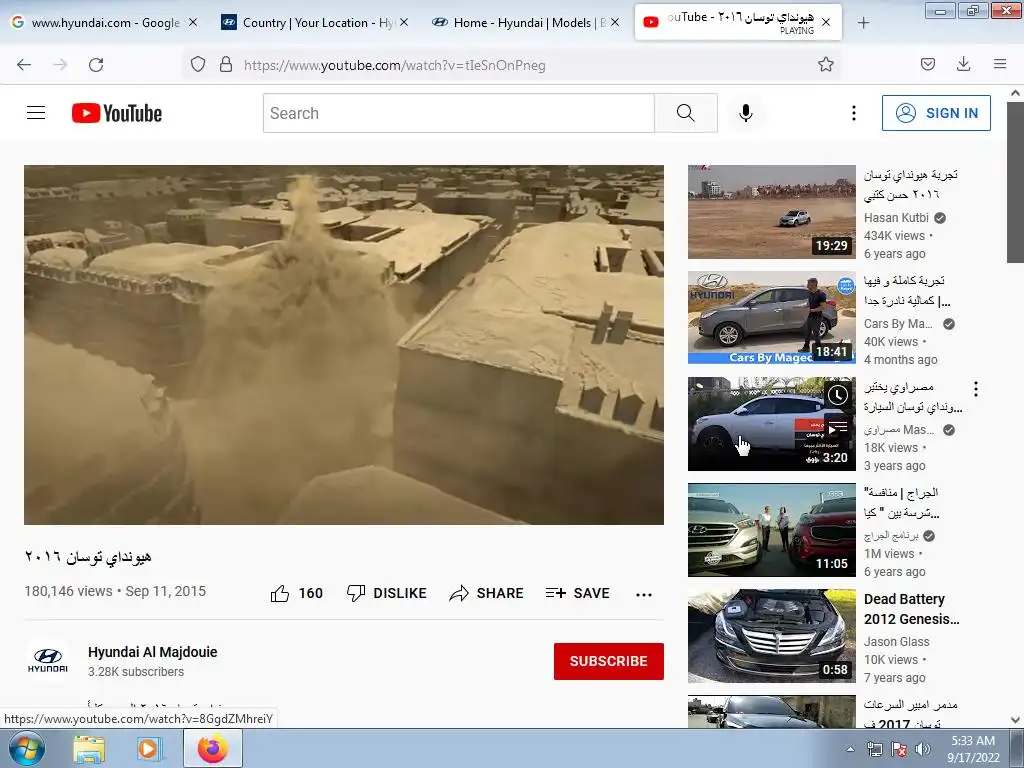This screenshot has height=768, width=1024.
Task: Open Windows Start menu
Action: 27,748
